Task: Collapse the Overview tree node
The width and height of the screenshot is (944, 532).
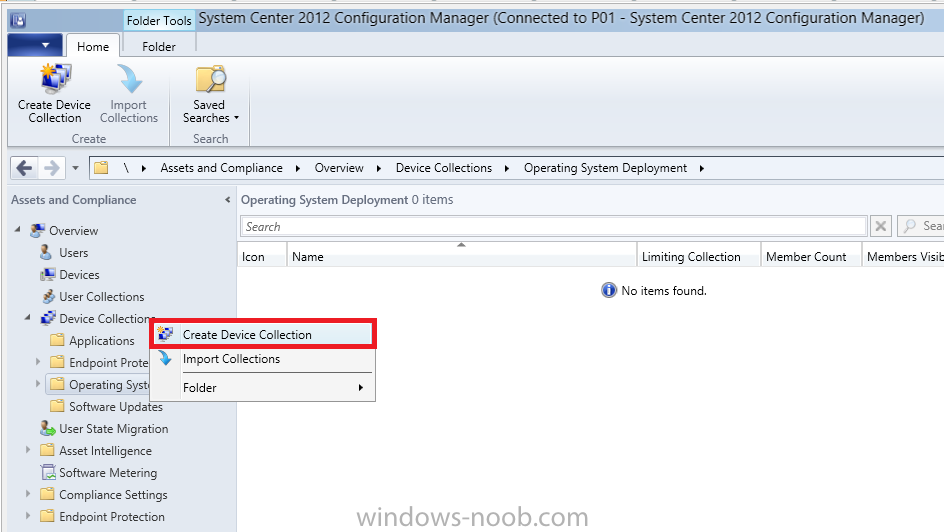Action: pyautogui.click(x=18, y=229)
